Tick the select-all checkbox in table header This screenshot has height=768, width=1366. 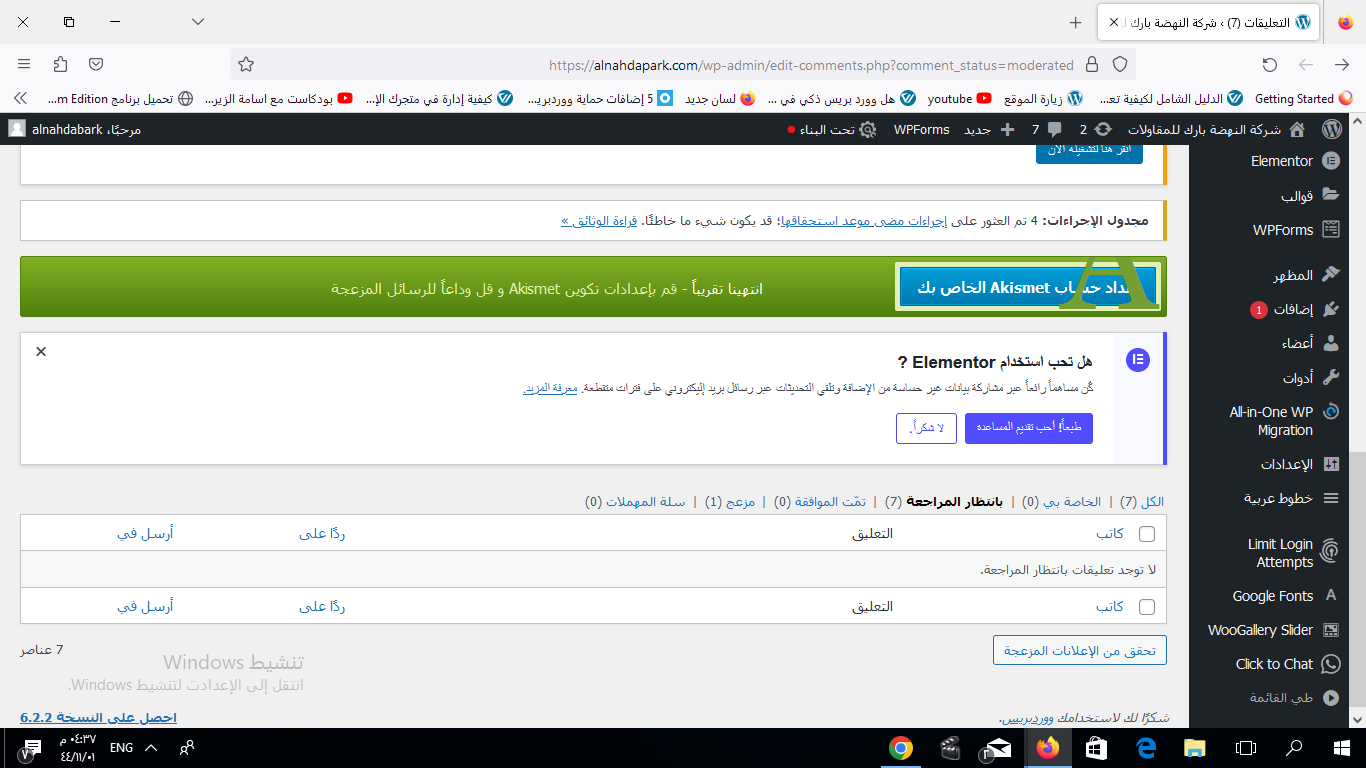(x=1147, y=534)
